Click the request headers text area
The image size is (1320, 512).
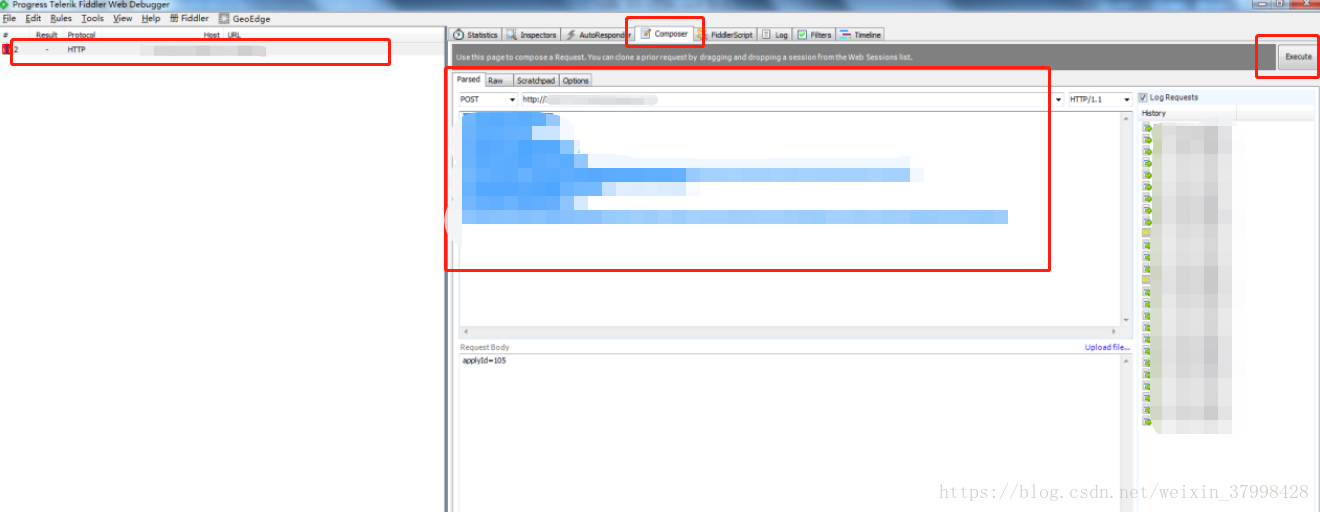[790, 217]
